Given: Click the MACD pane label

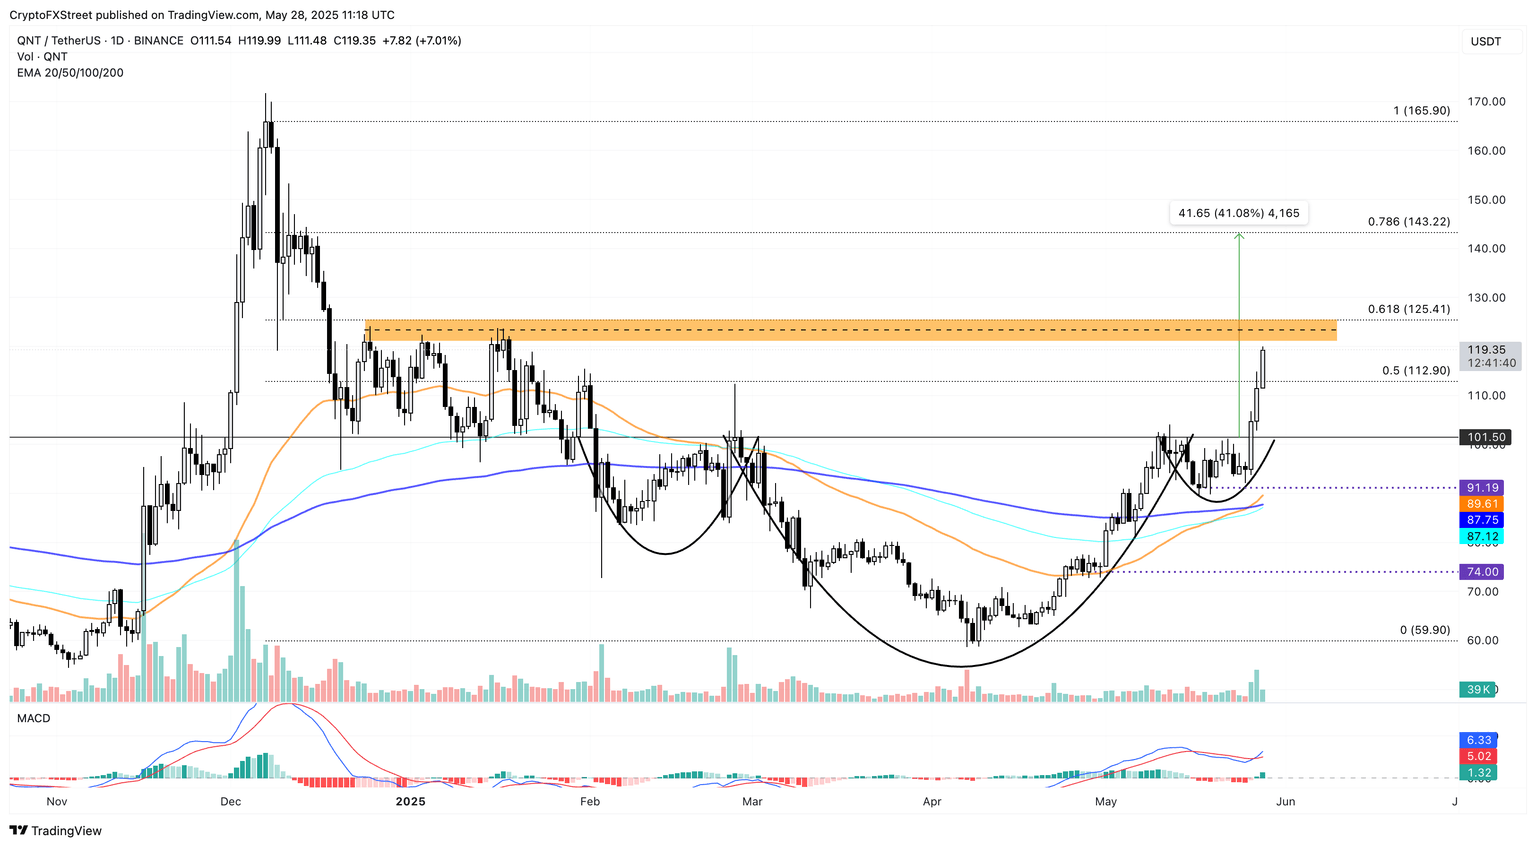Looking at the screenshot, I should [x=33, y=718].
